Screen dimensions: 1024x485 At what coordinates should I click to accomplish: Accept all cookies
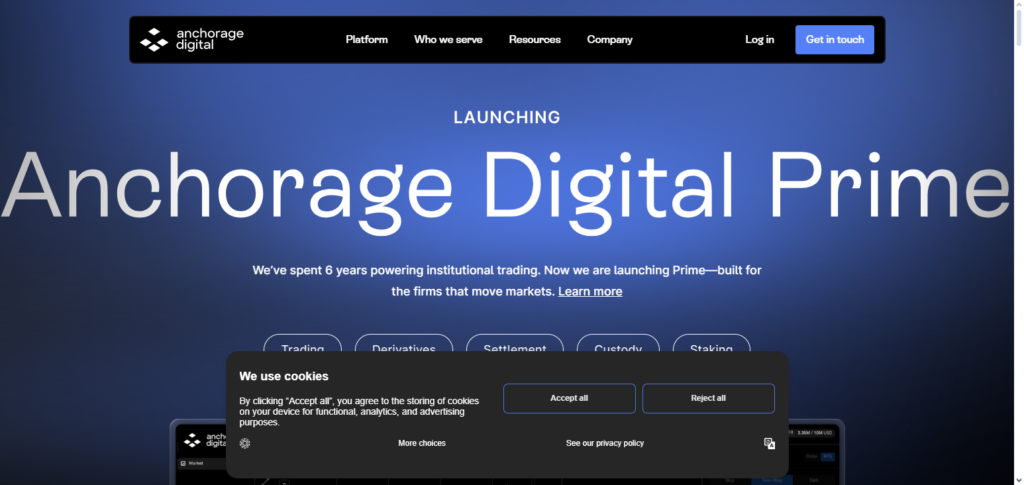[x=569, y=398]
